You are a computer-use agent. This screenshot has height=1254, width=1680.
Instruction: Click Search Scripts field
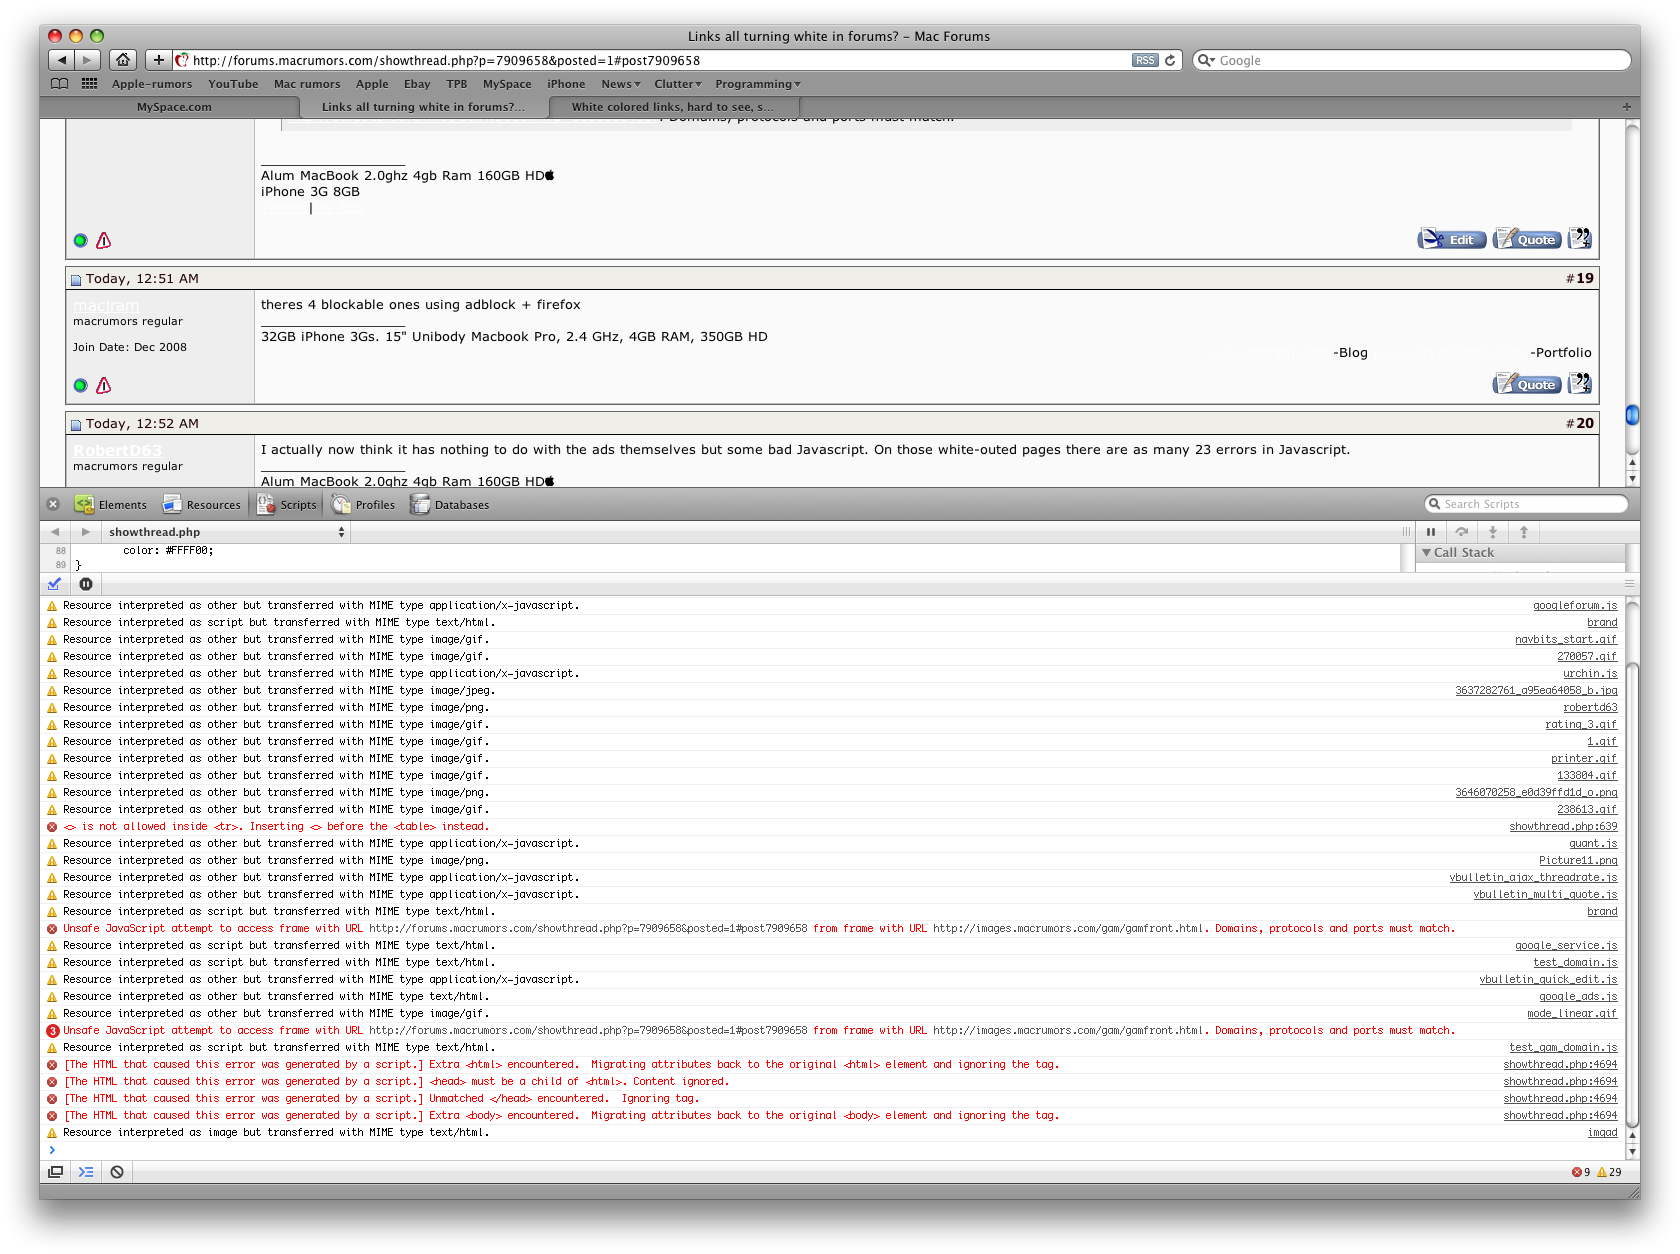[x=1526, y=504]
